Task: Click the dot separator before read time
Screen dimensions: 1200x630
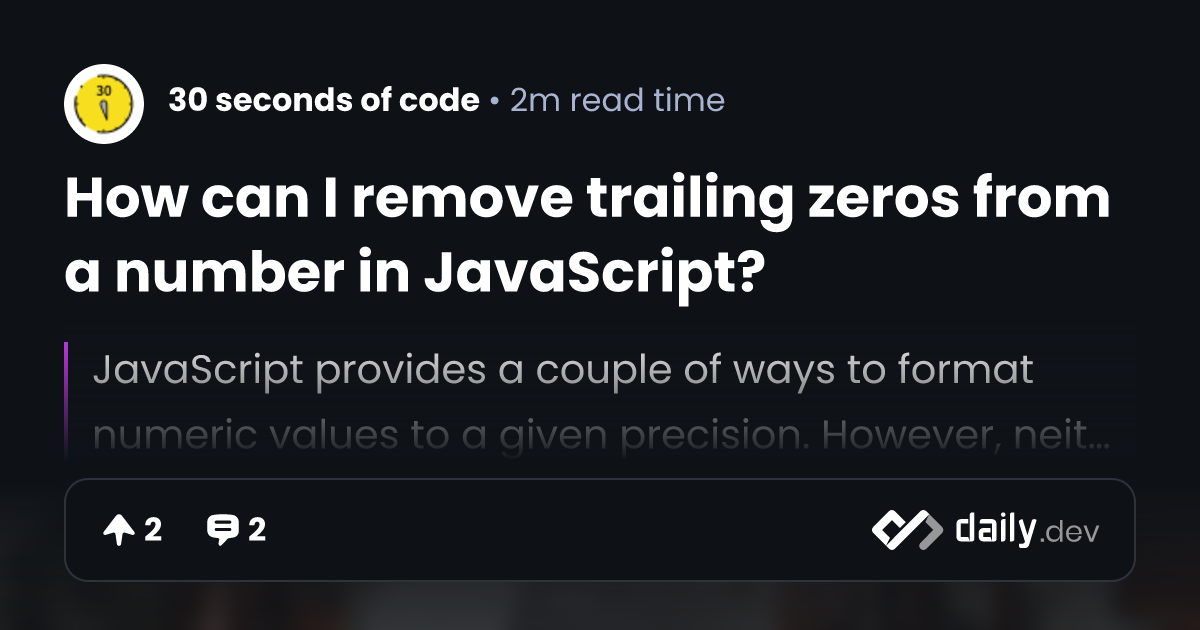Action: pos(495,101)
